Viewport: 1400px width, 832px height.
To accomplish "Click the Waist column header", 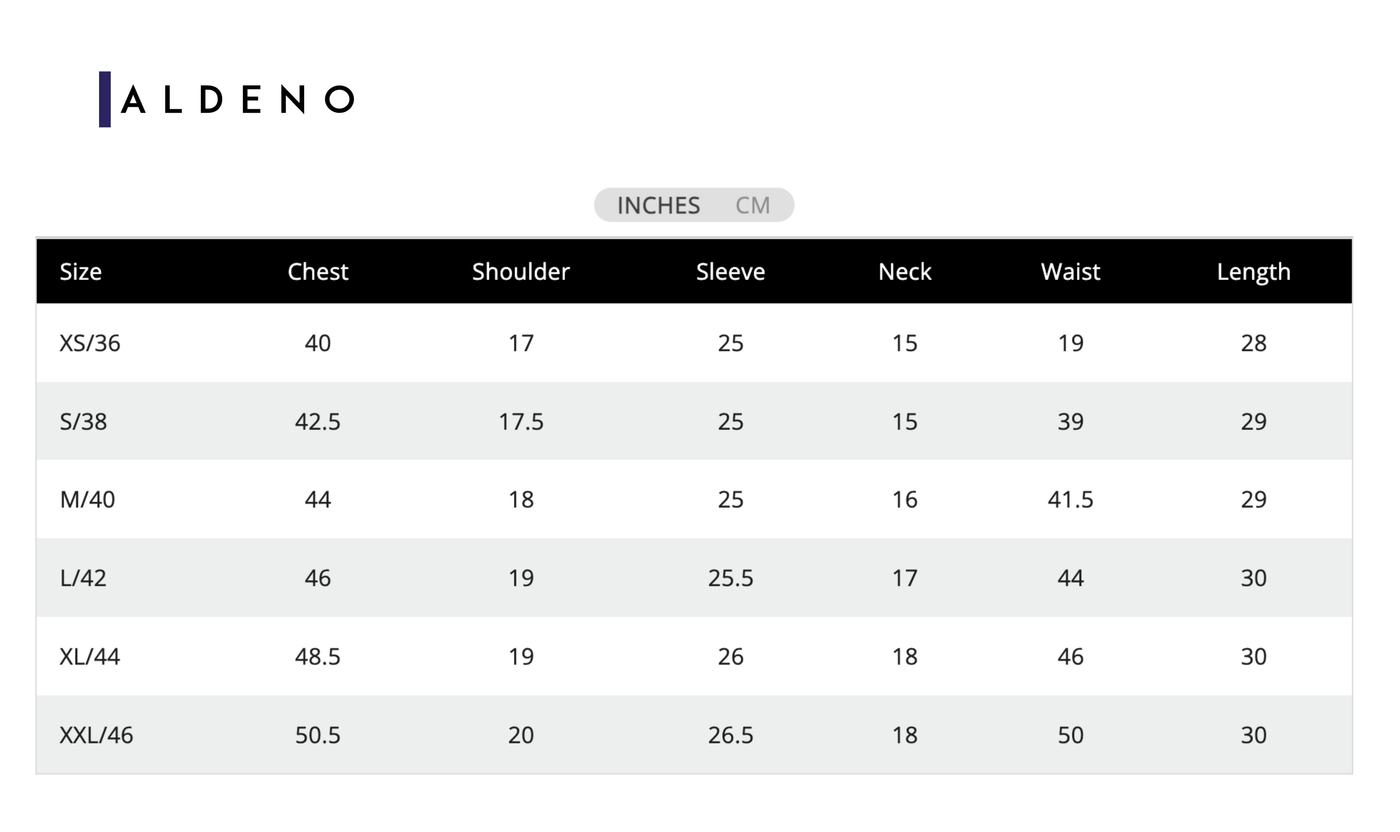I will coord(1070,272).
